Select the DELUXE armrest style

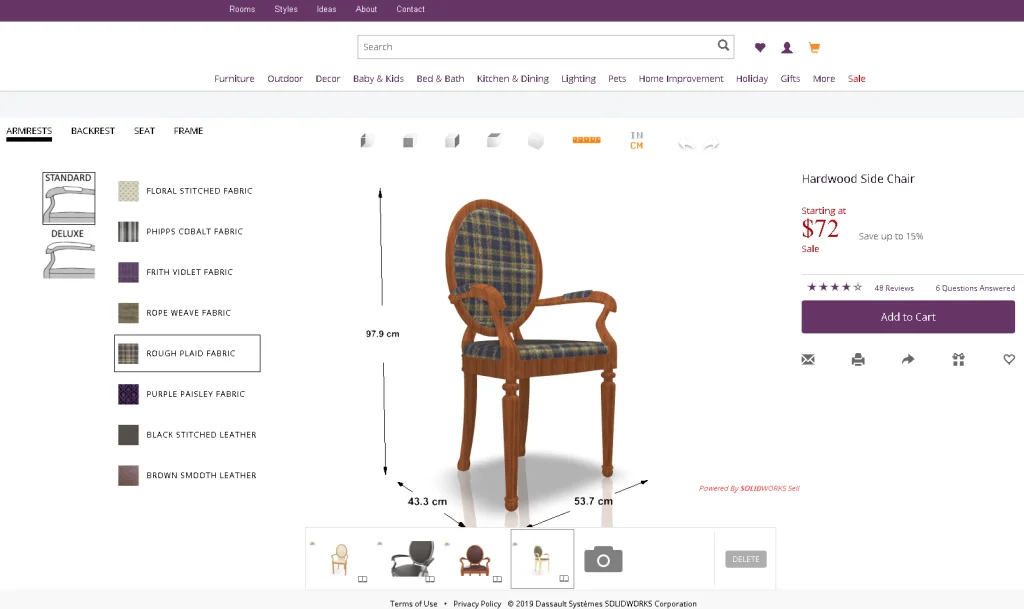67,256
